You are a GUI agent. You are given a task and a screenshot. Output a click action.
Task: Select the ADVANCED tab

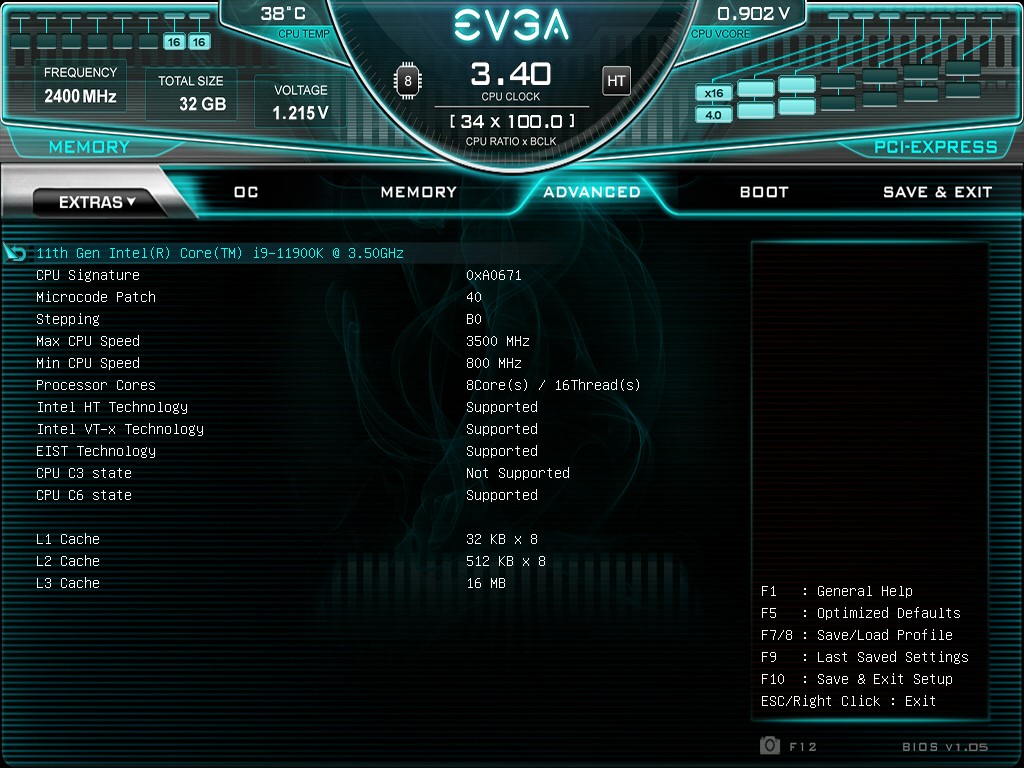[592, 192]
